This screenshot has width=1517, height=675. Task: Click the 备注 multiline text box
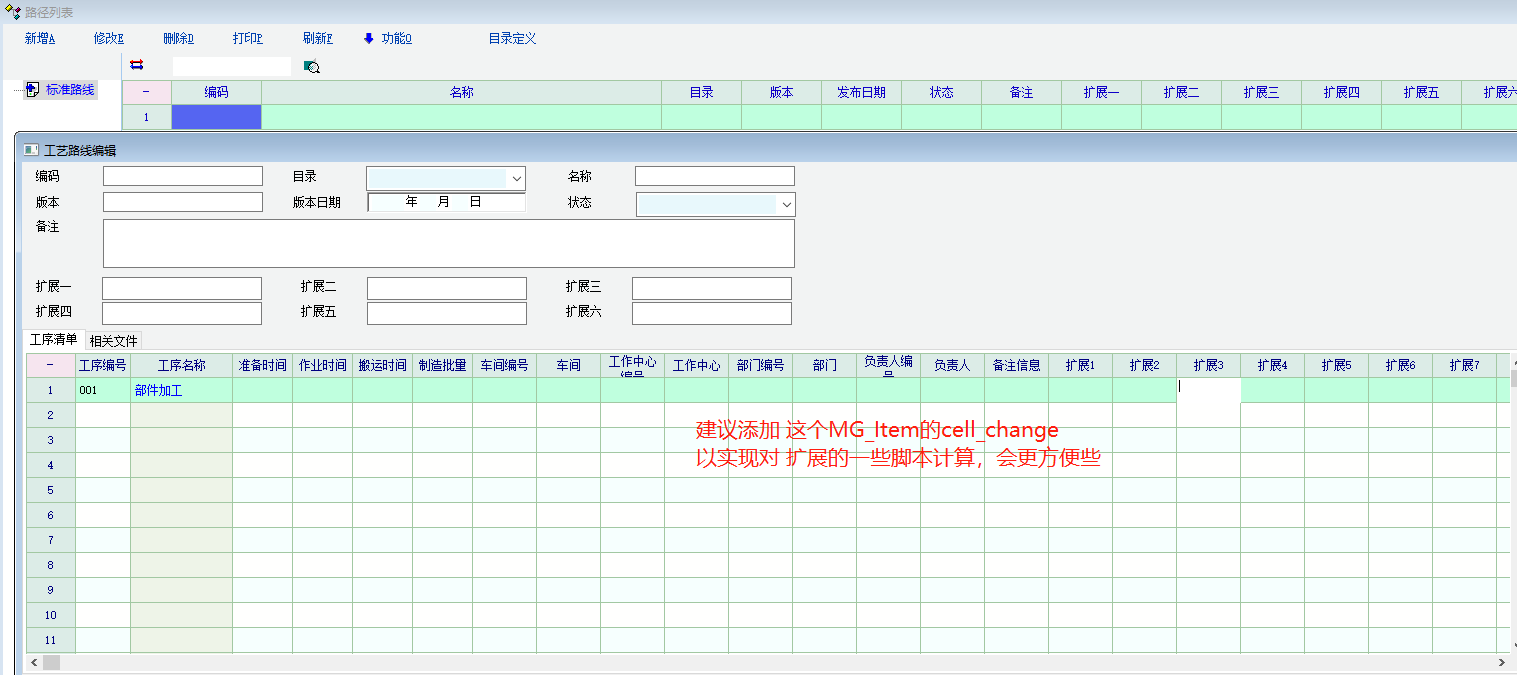tap(448, 243)
